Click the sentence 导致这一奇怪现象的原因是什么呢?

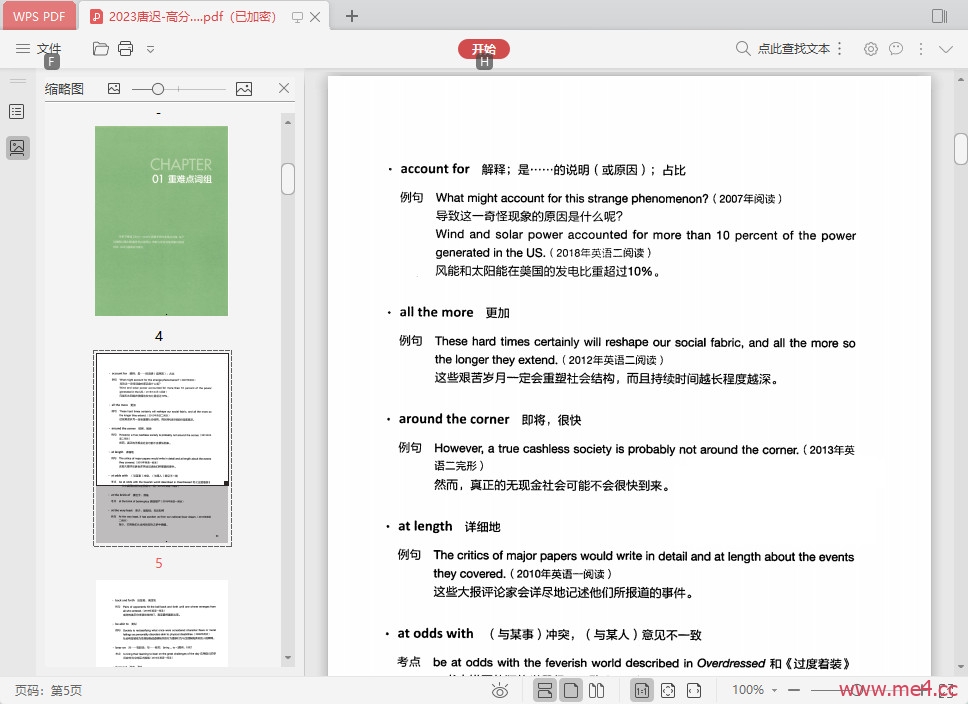click(529, 216)
